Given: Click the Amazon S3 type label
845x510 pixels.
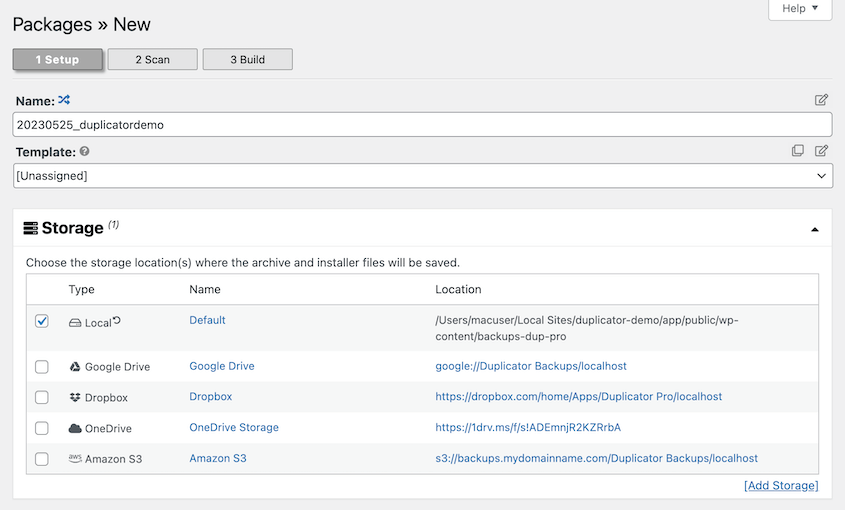Looking at the screenshot, I should pyautogui.click(x=114, y=459).
